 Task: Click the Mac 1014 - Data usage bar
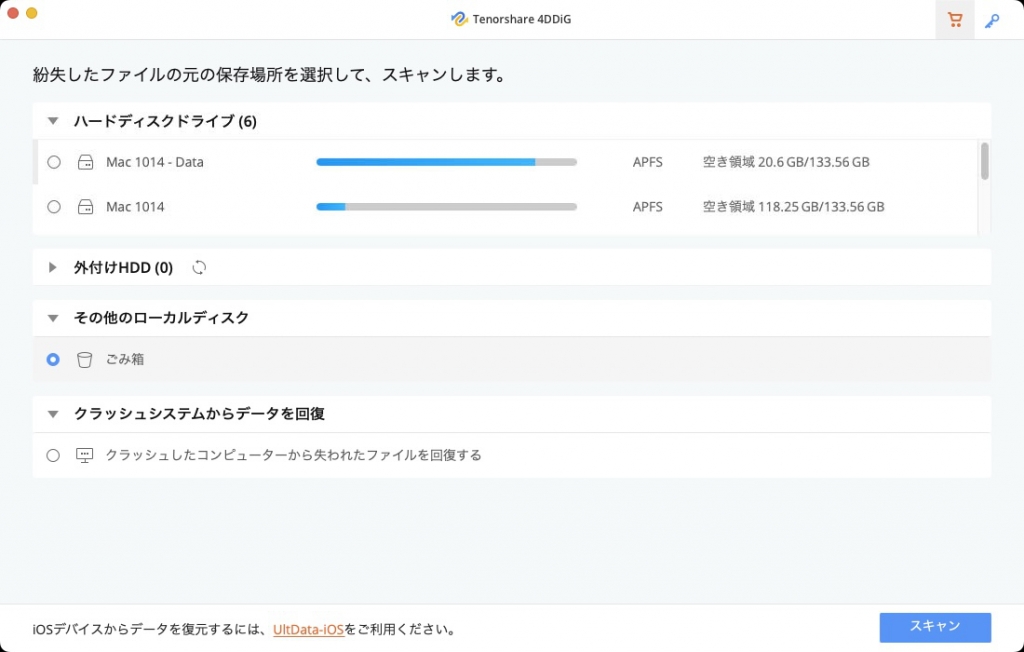coord(446,161)
